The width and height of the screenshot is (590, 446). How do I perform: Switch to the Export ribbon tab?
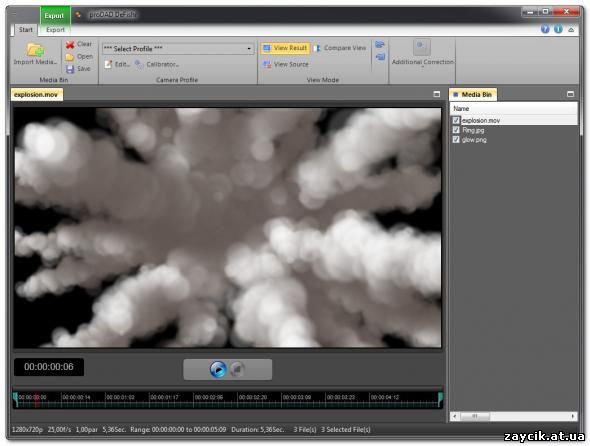tap(55, 30)
